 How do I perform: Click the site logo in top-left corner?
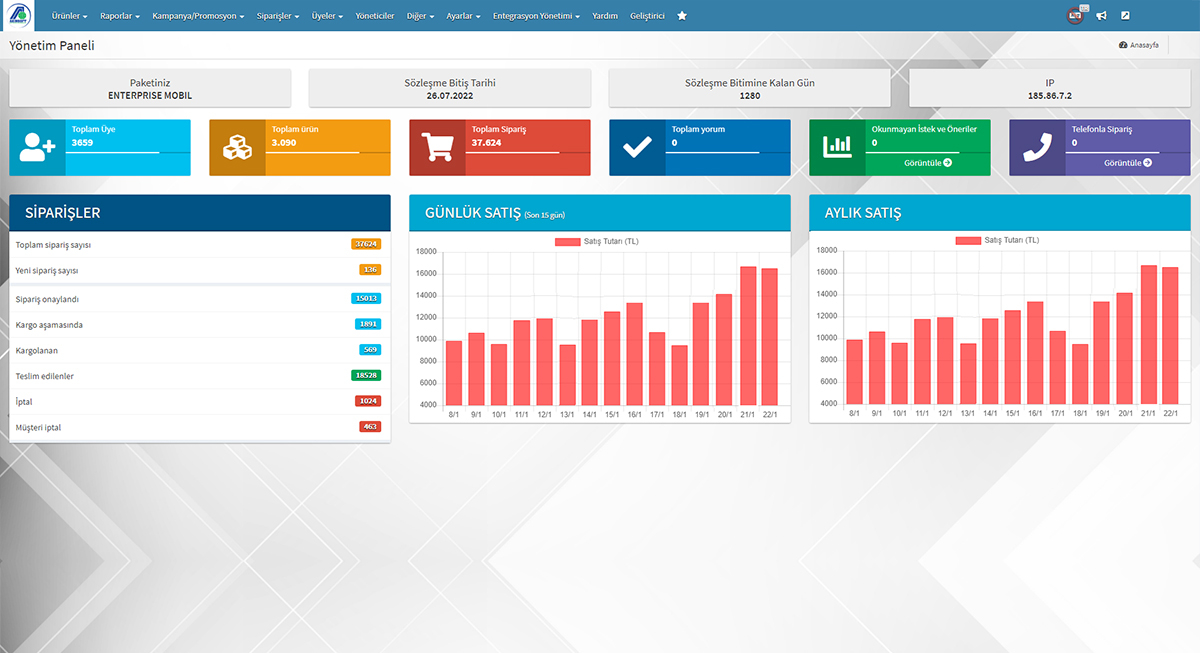[18, 16]
